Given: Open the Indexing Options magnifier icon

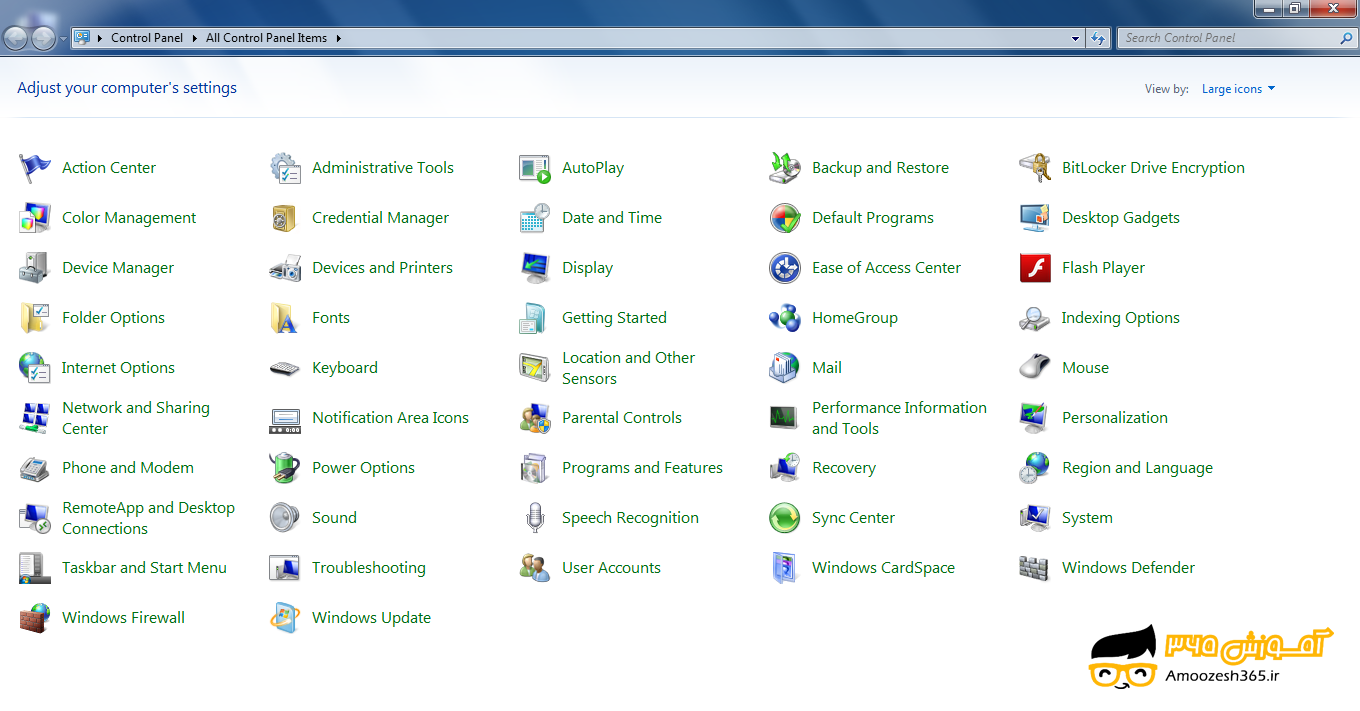Looking at the screenshot, I should pyautogui.click(x=1035, y=318).
